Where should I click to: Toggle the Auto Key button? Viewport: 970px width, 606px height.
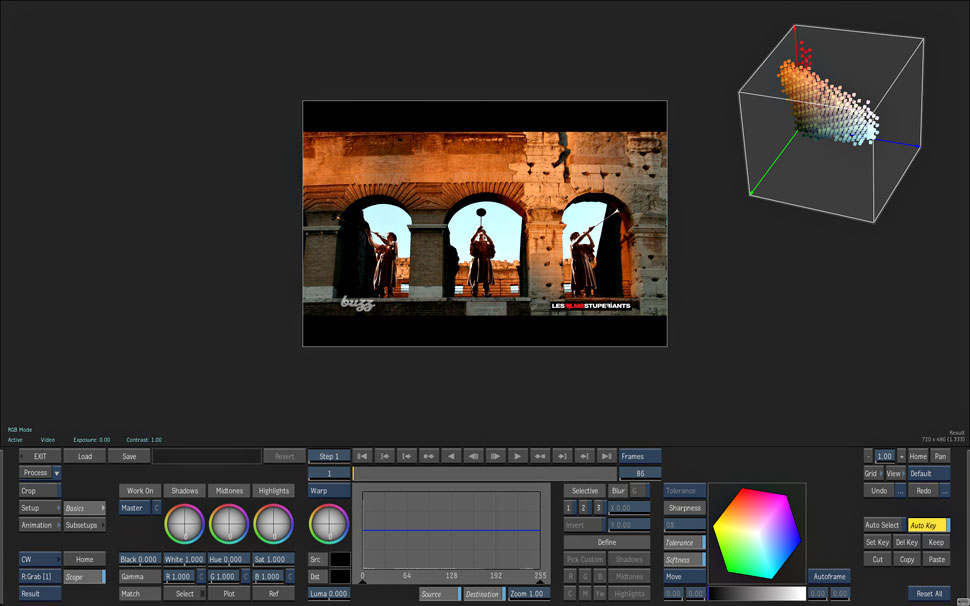(926, 525)
